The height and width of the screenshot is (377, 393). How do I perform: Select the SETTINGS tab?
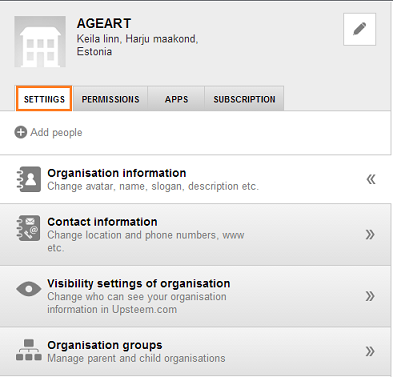click(44, 99)
